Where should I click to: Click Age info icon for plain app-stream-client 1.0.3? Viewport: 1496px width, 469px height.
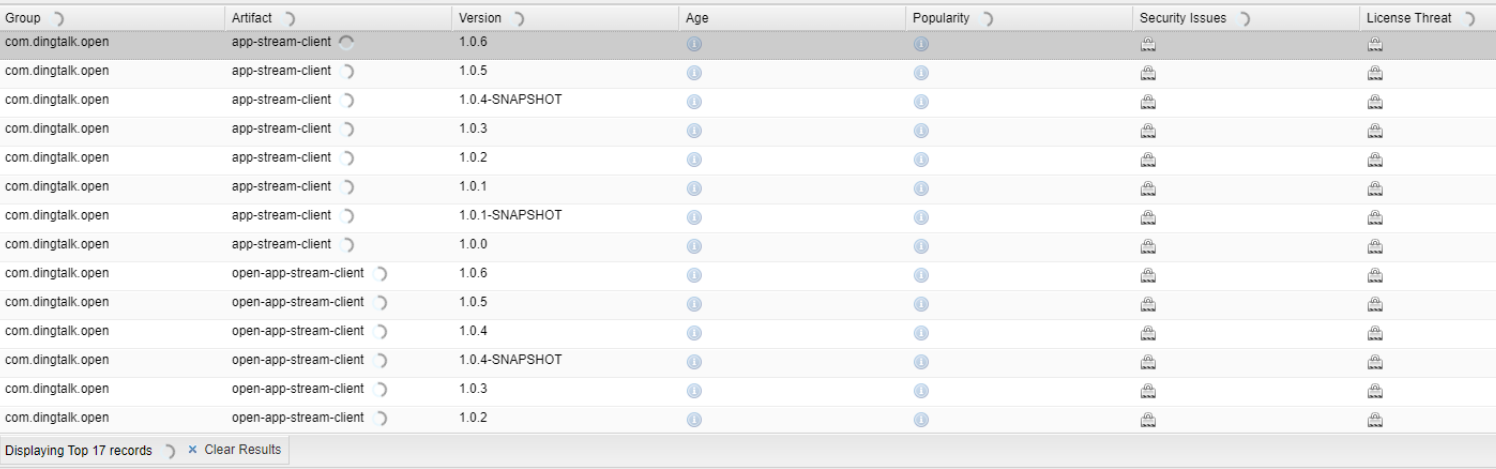[694, 131]
